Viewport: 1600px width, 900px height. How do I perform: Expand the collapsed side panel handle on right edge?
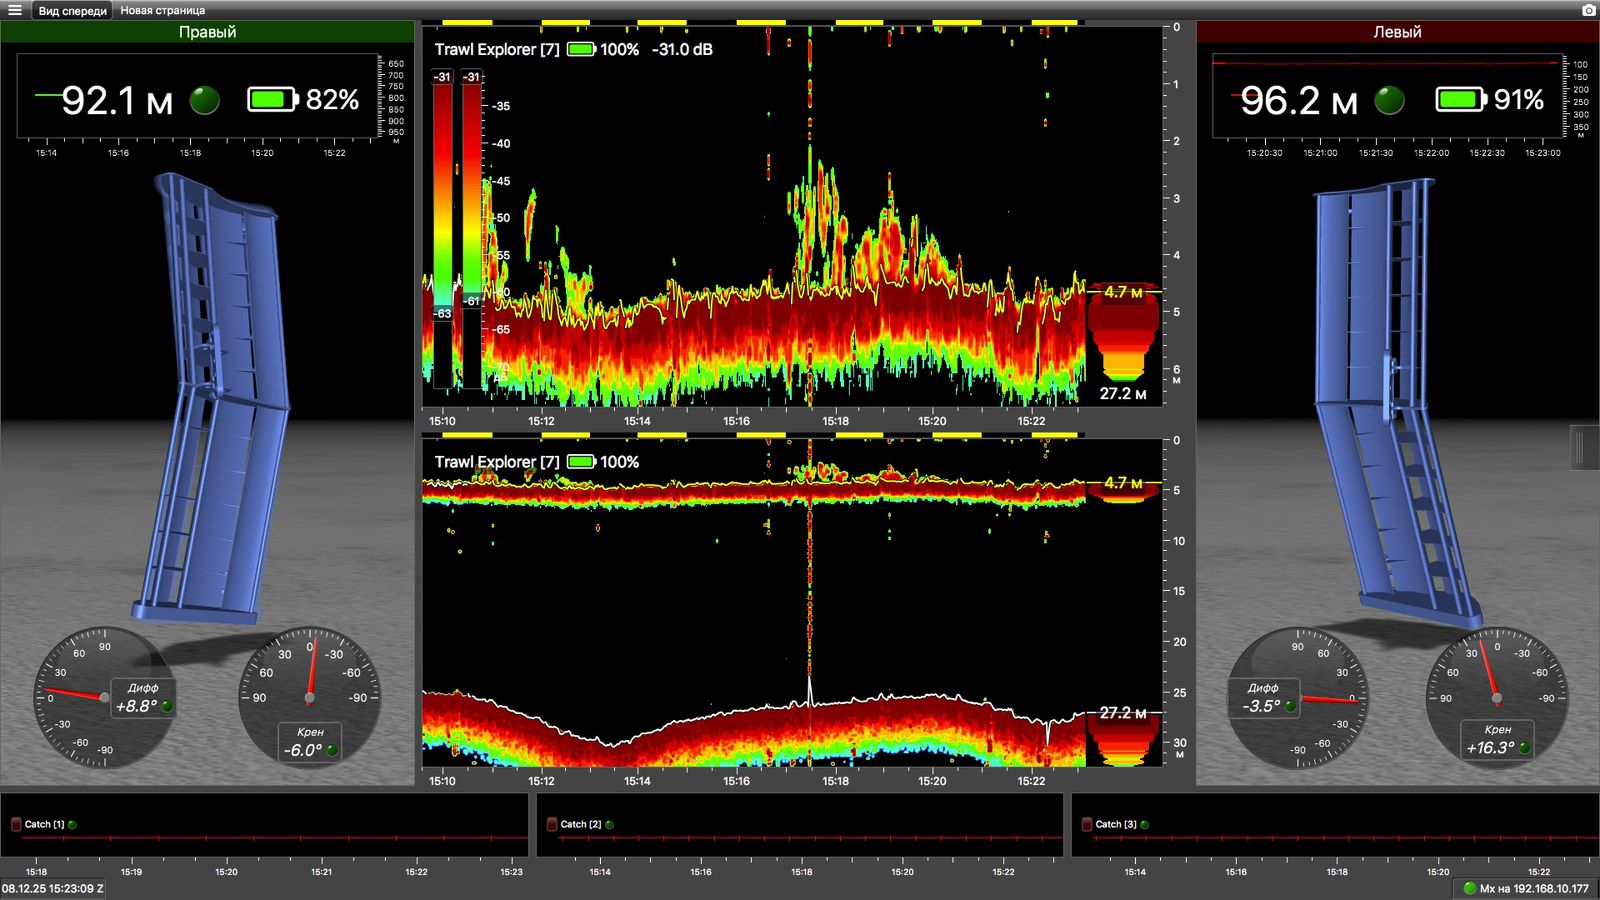click(x=1581, y=447)
